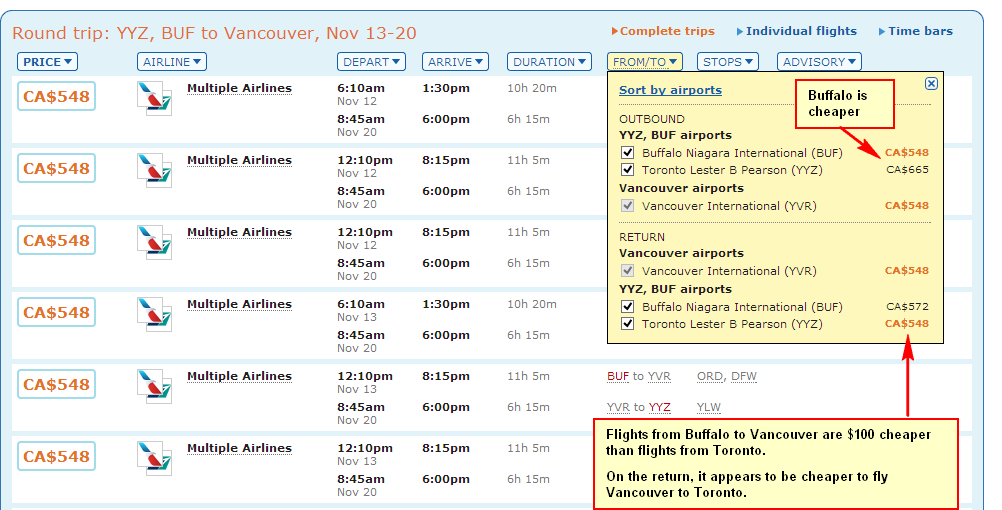Select the first CA$548 price button

point(56,97)
